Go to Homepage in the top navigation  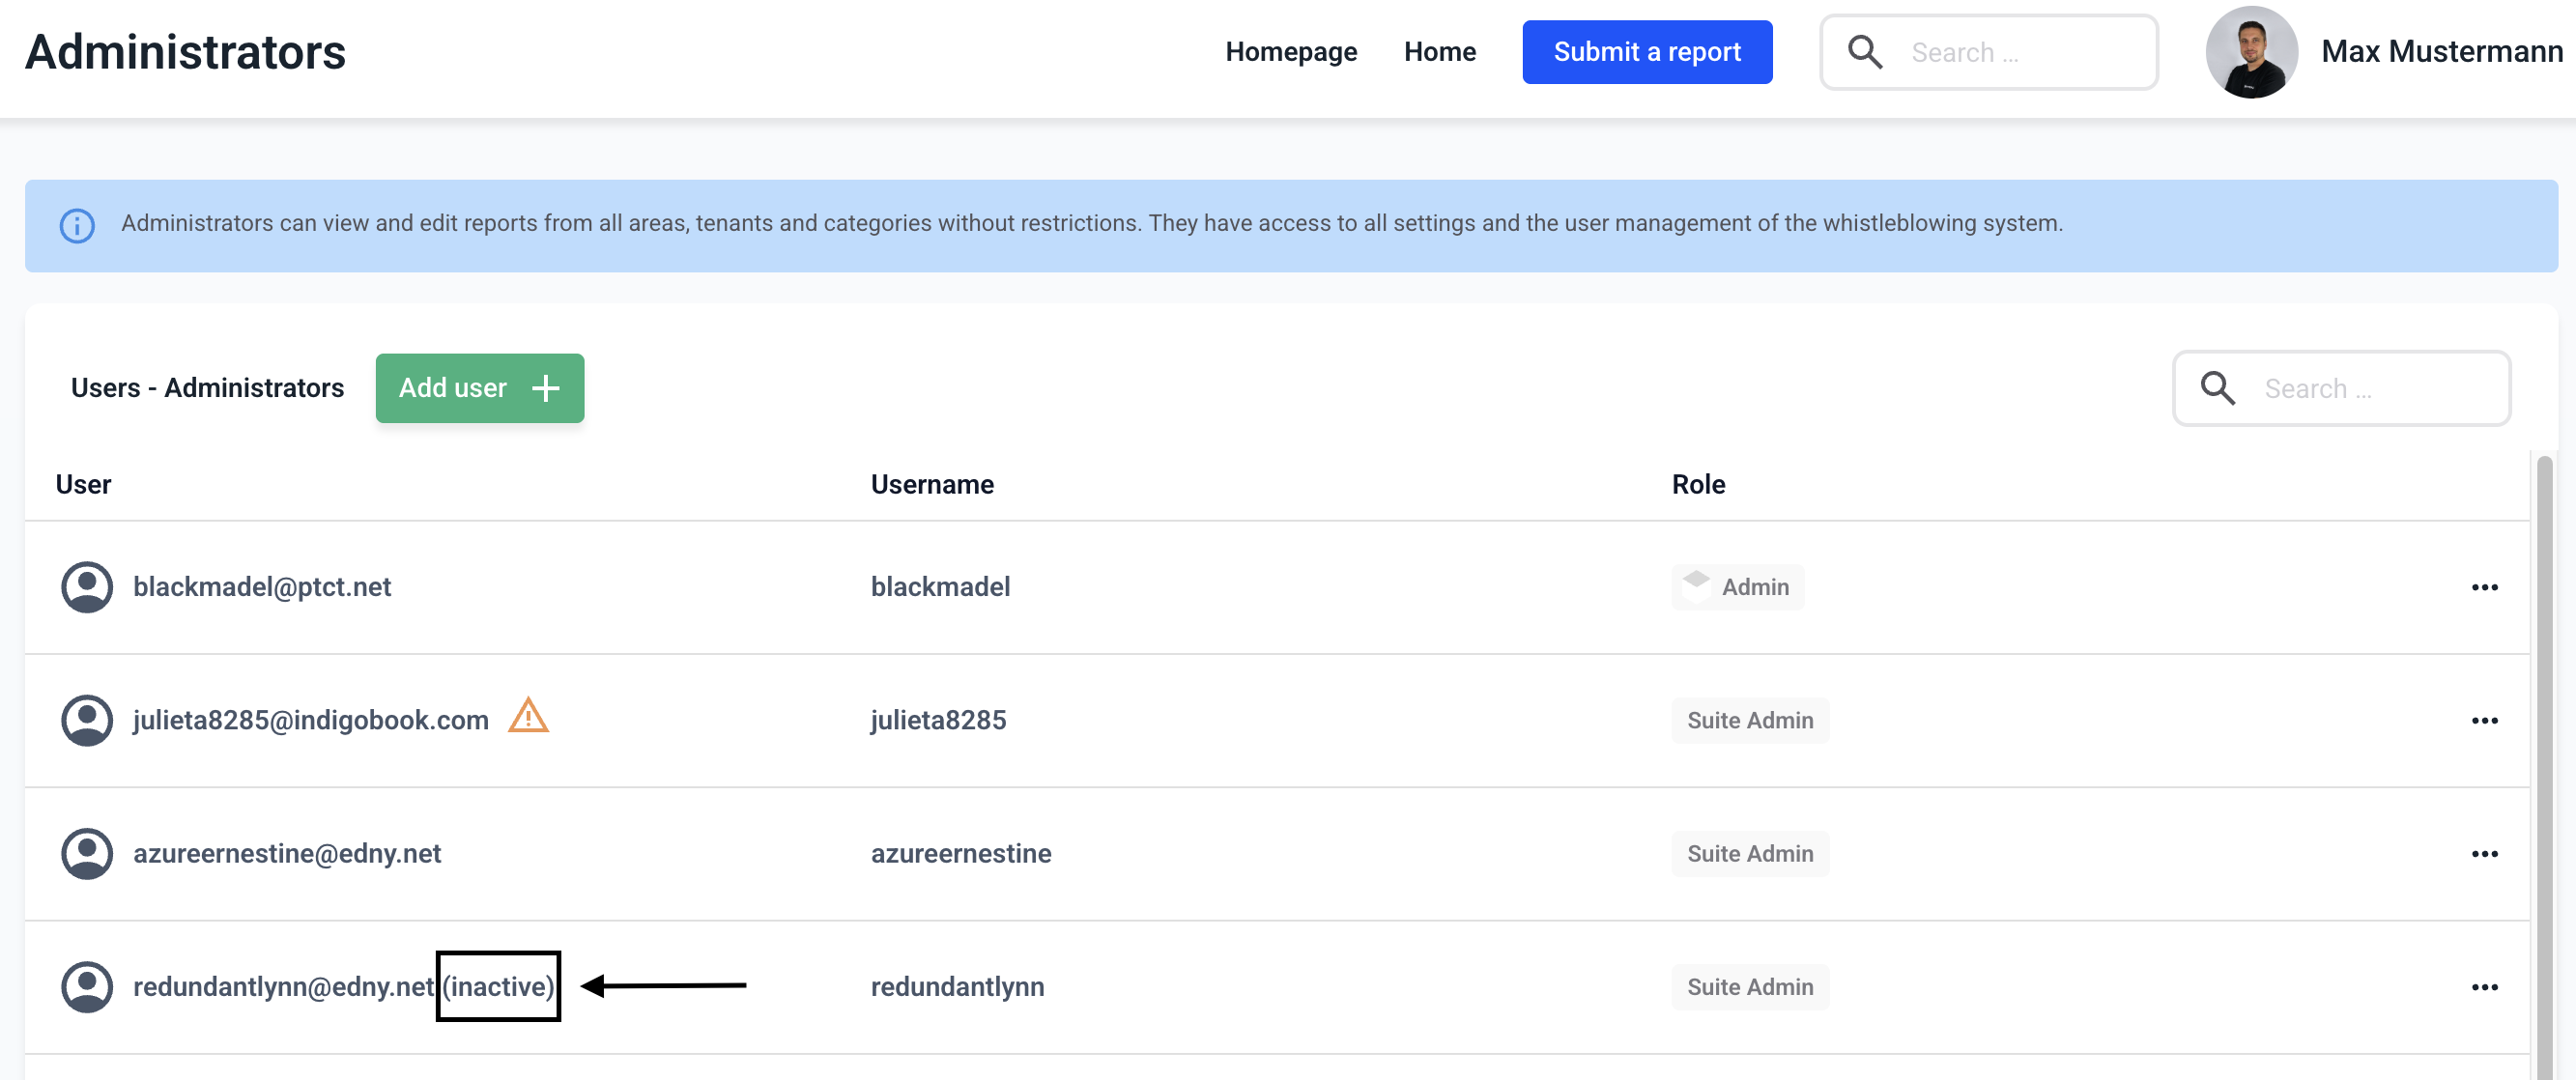point(1290,52)
